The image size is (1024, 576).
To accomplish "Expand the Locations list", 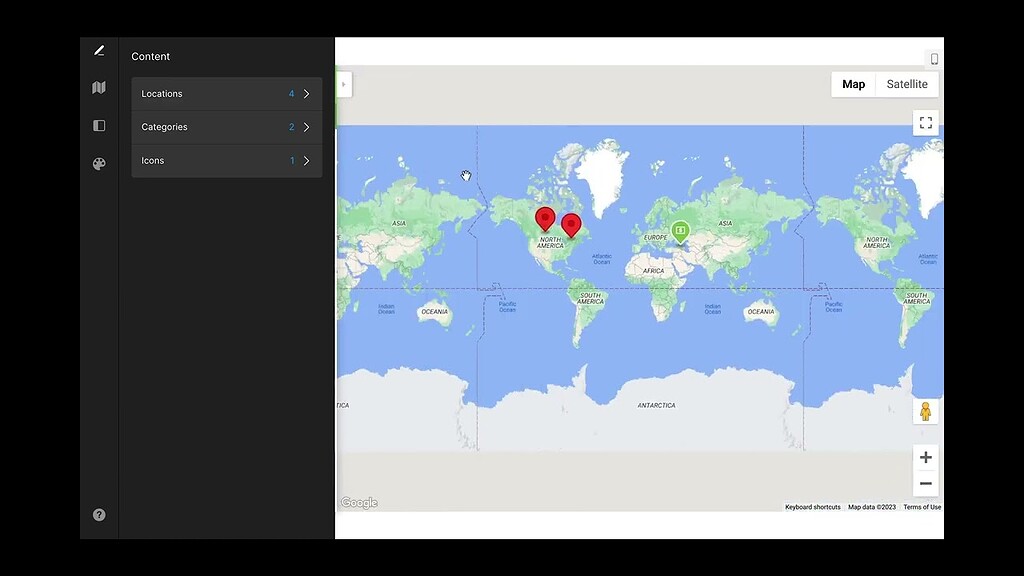I will [x=227, y=93].
